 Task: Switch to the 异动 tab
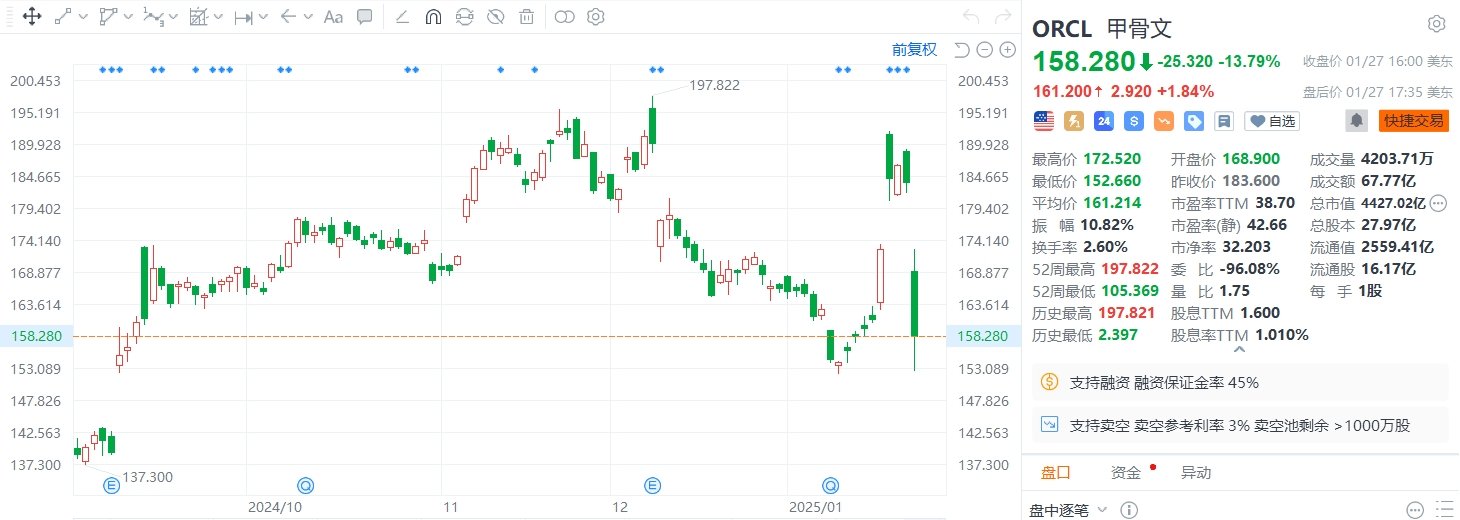pyautogui.click(x=1196, y=472)
